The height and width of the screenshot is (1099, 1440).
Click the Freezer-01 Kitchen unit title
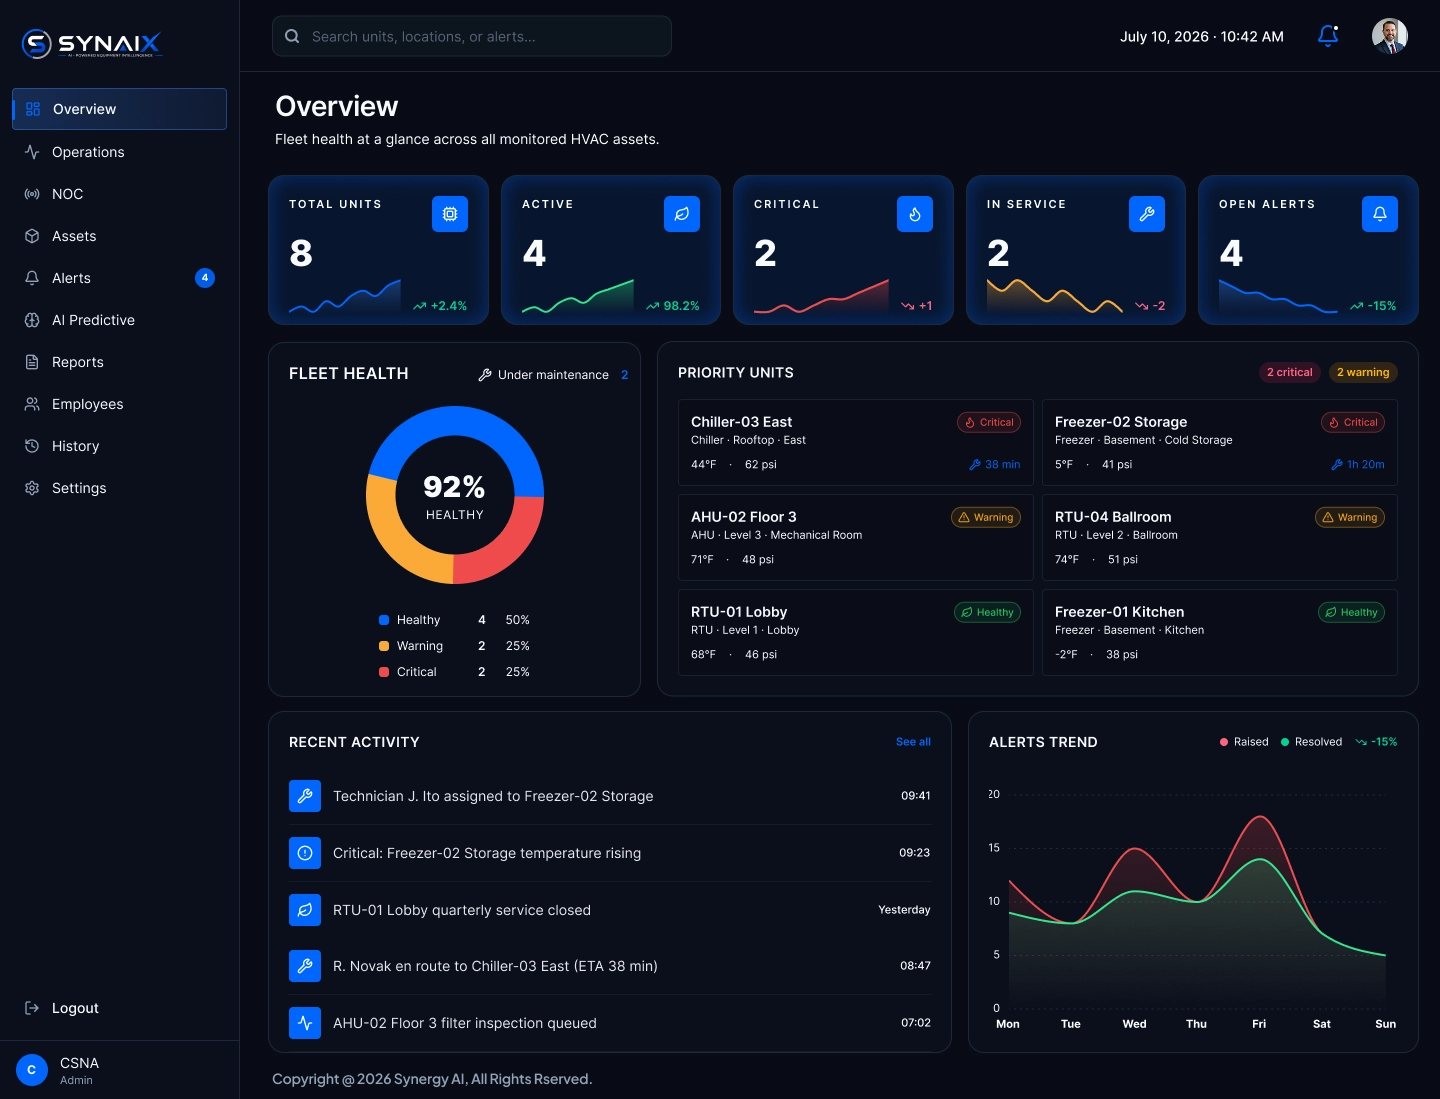pyautogui.click(x=1120, y=612)
